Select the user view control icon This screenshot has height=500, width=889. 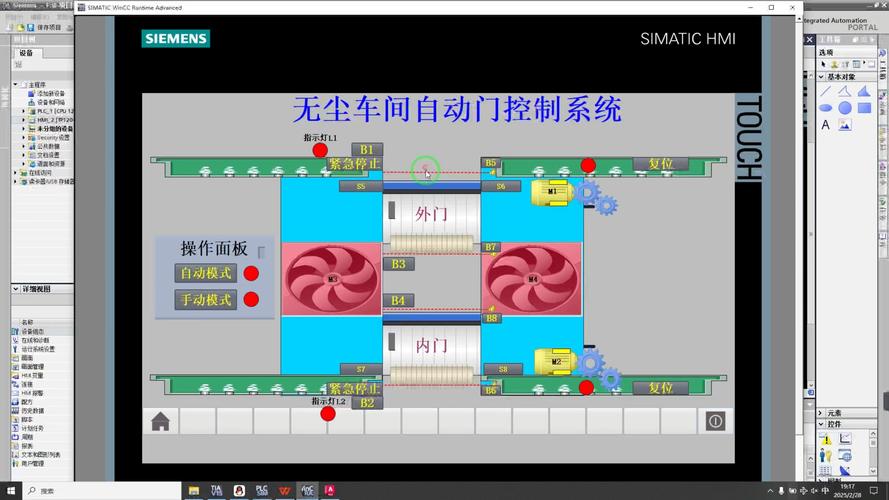point(826,456)
